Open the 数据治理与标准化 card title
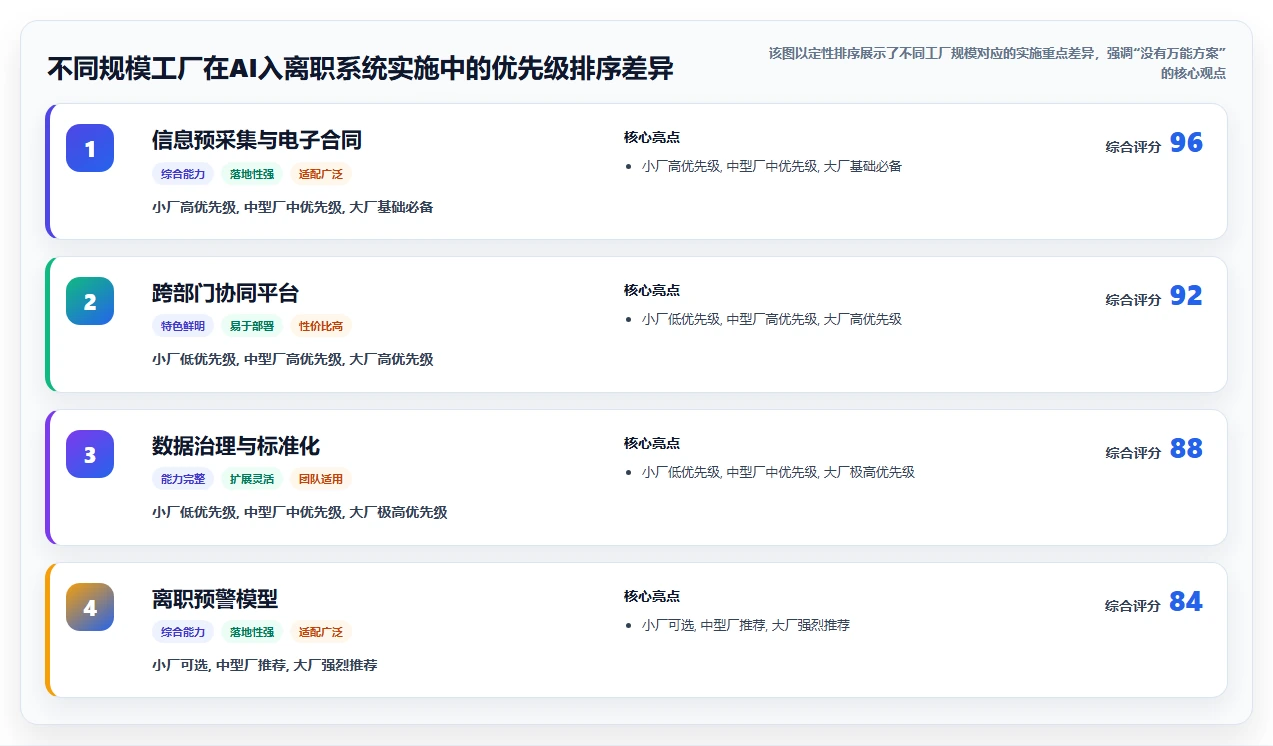Screen dimensions: 1273x746 [236, 446]
